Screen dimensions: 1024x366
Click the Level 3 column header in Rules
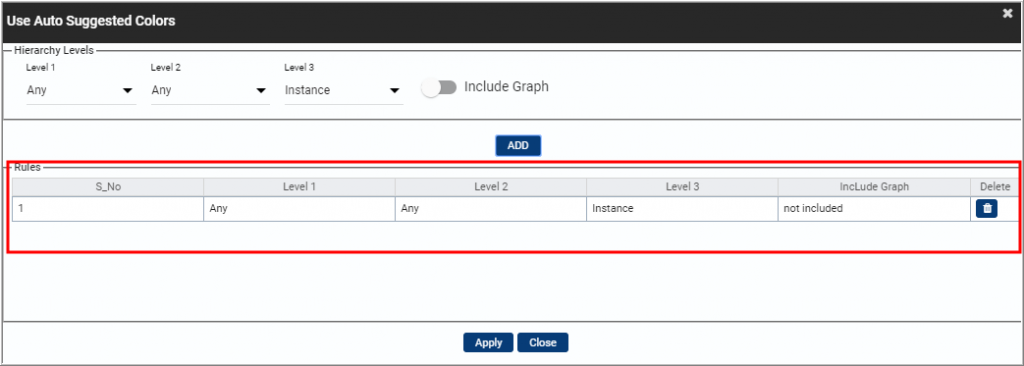[x=682, y=187]
